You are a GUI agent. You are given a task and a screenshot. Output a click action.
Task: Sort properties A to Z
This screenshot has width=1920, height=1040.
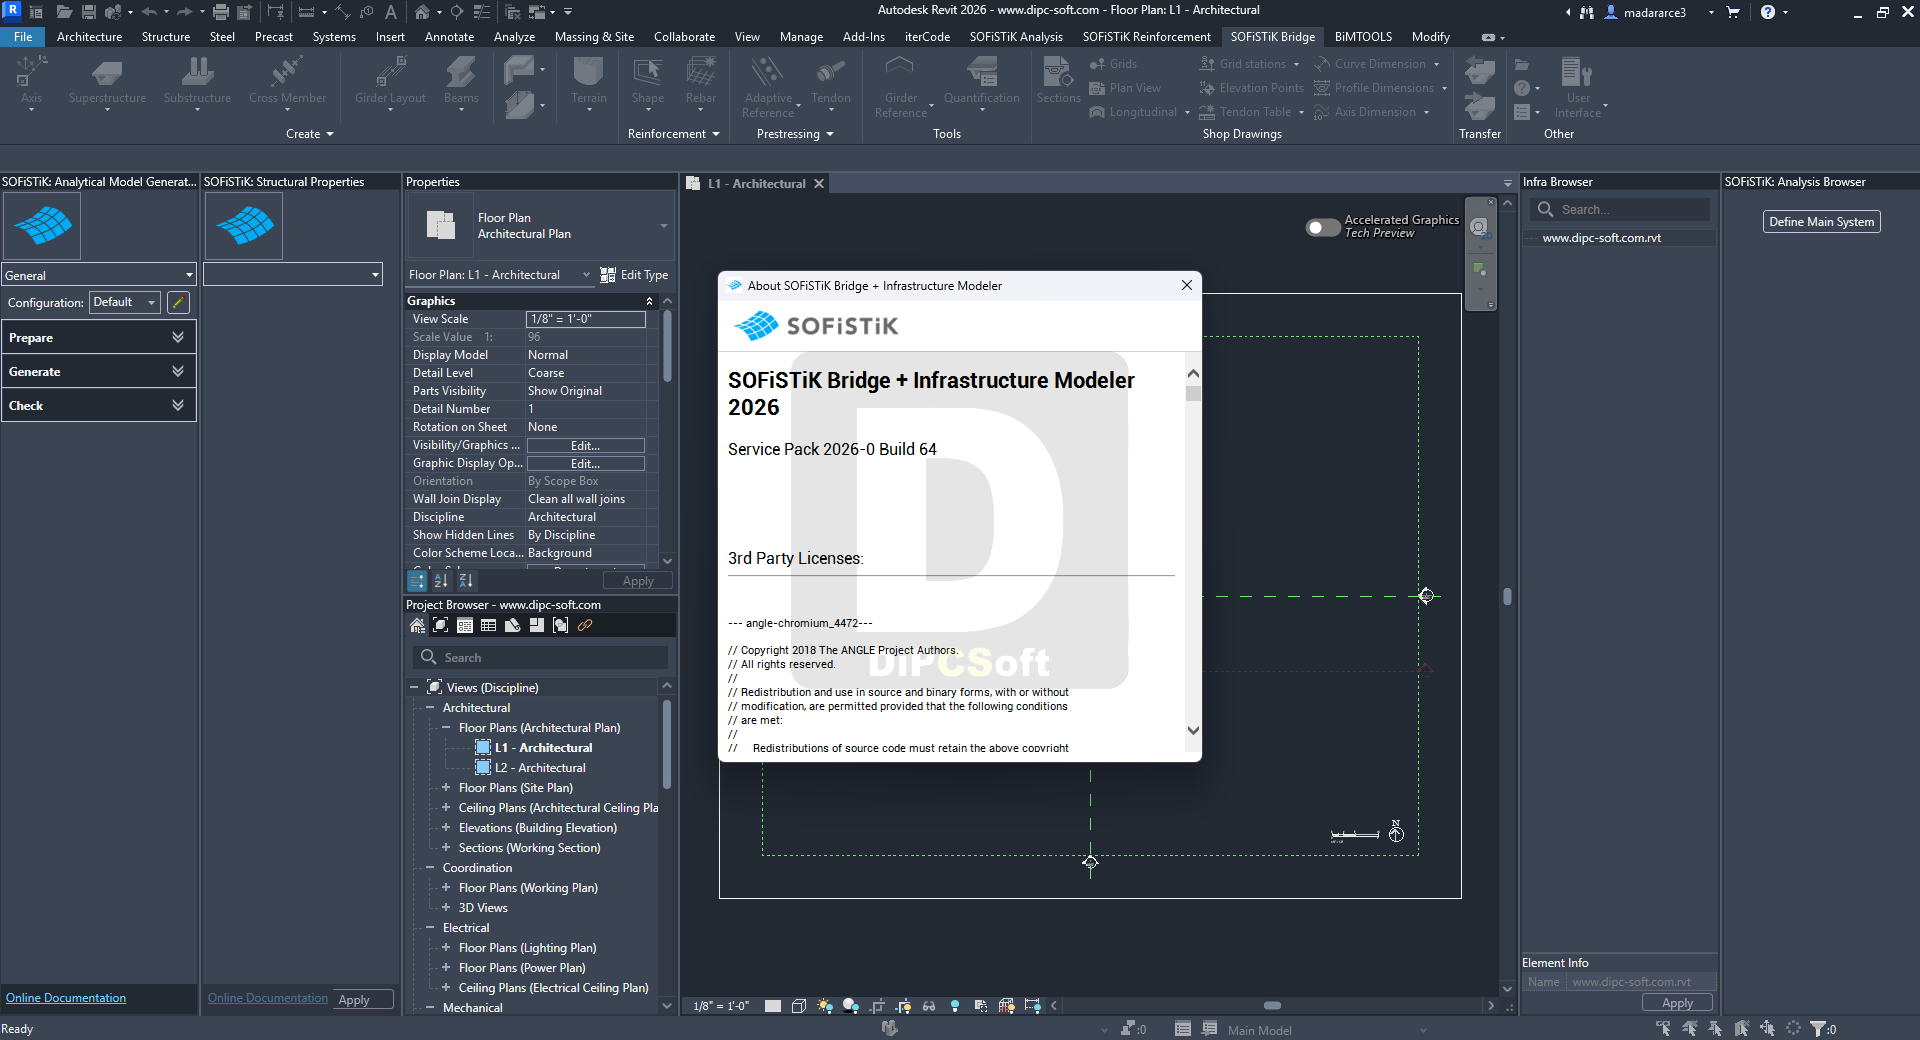pos(441,580)
